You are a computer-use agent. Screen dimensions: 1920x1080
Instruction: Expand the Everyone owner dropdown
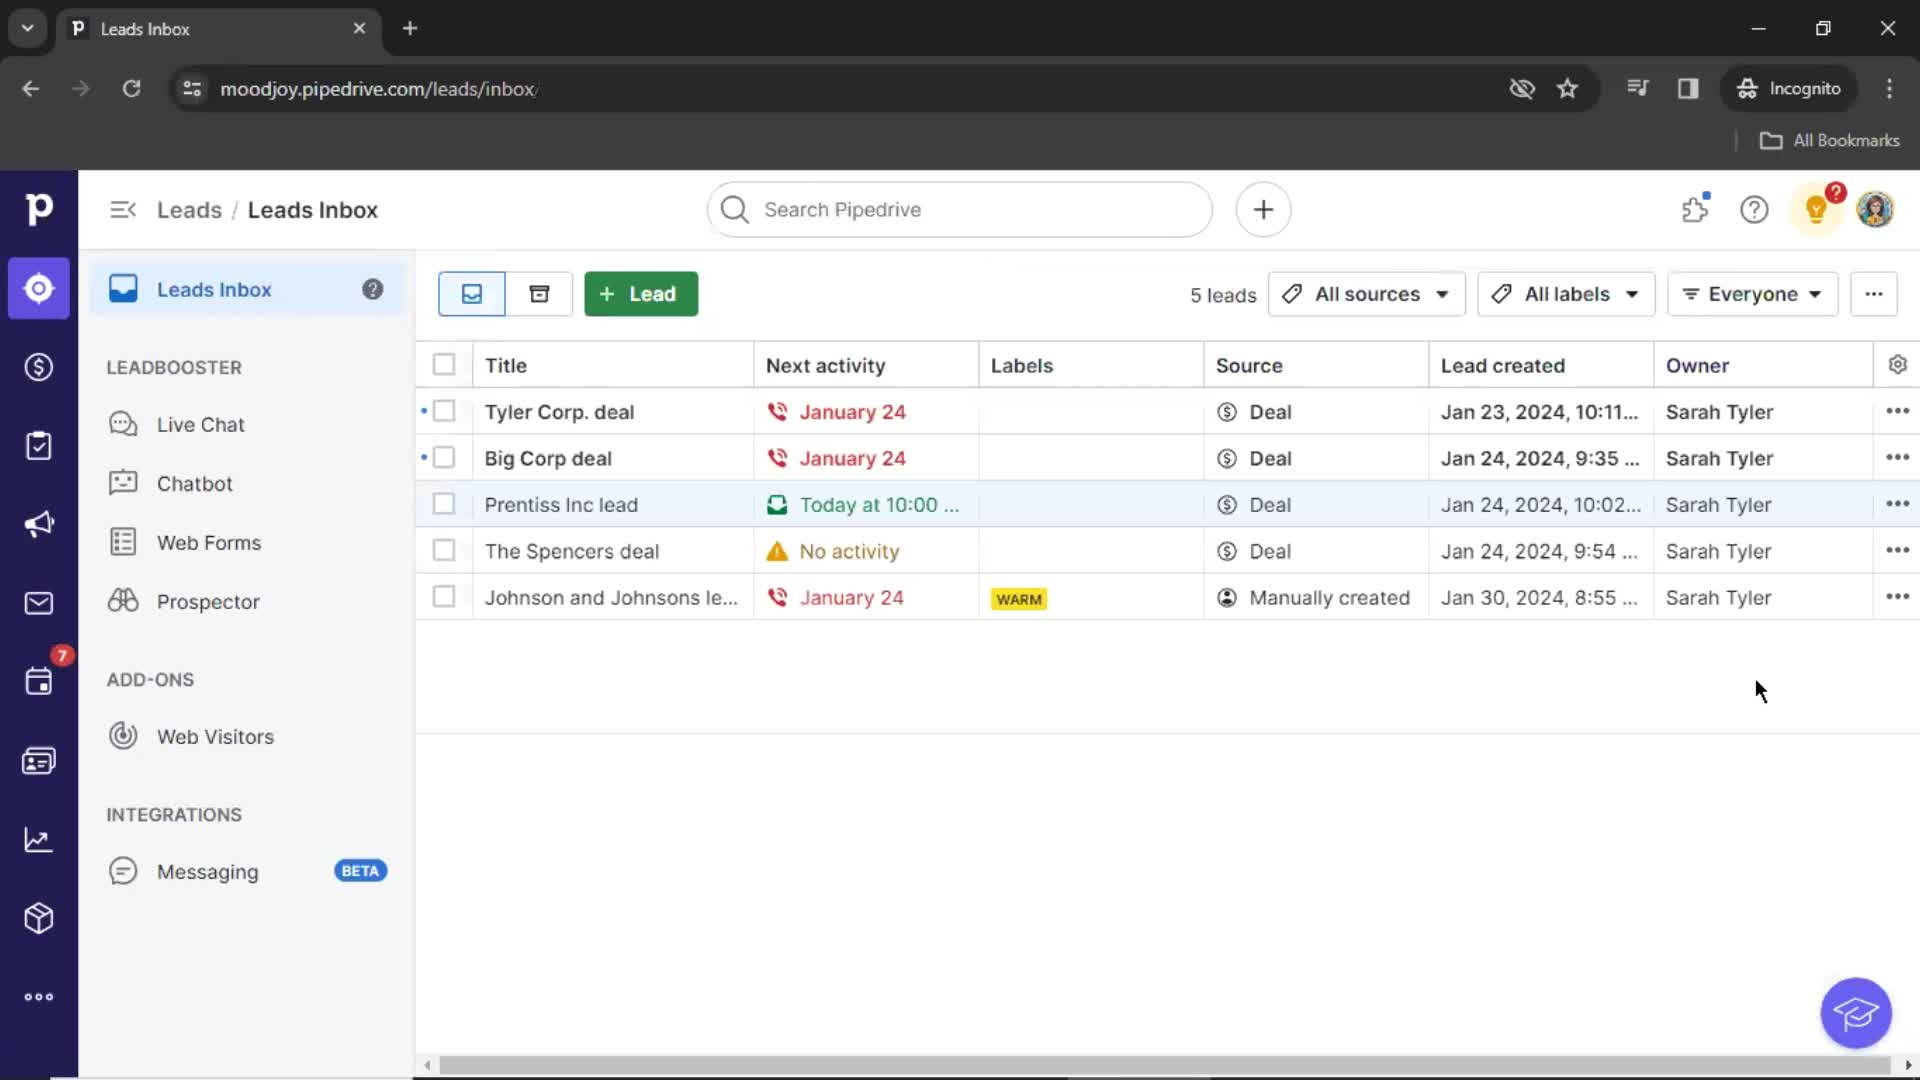1750,293
